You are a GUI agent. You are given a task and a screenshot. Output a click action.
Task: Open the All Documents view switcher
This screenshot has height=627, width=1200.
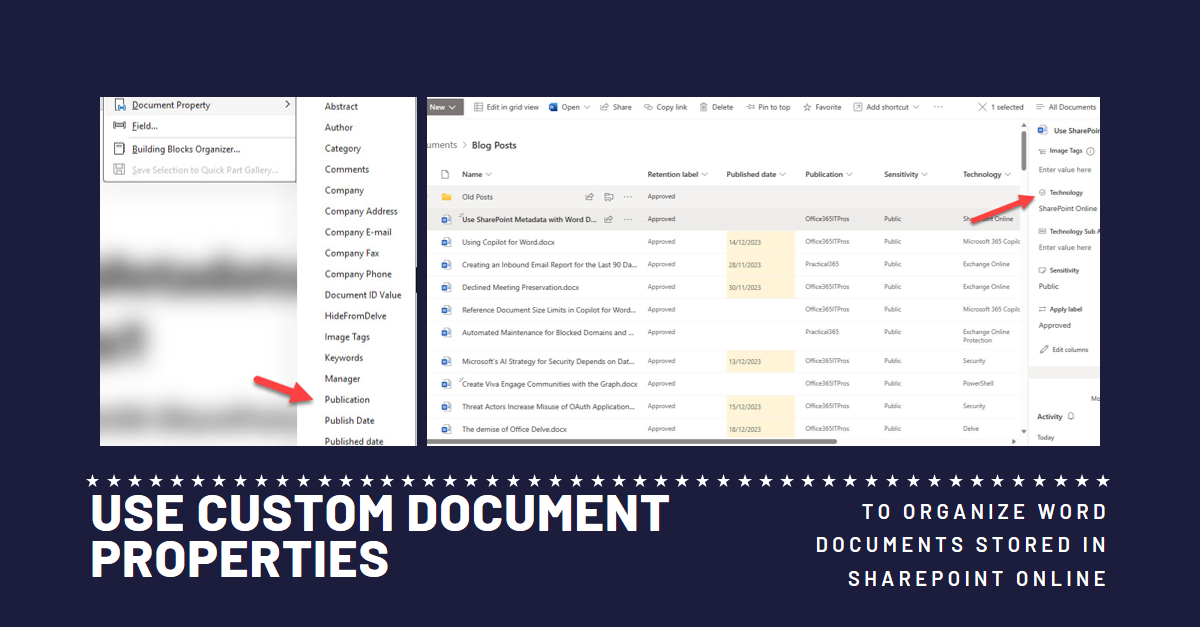tap(1066, 107)
